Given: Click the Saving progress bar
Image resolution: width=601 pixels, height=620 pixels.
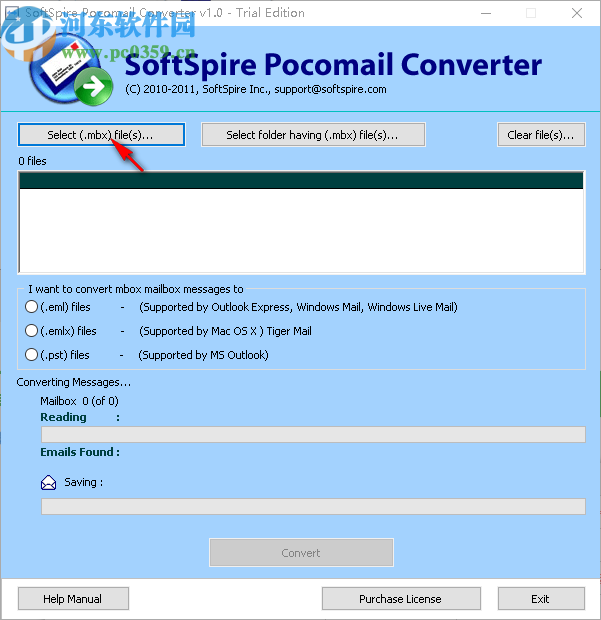Looking at the screenshot, I should tap(313, 506).
